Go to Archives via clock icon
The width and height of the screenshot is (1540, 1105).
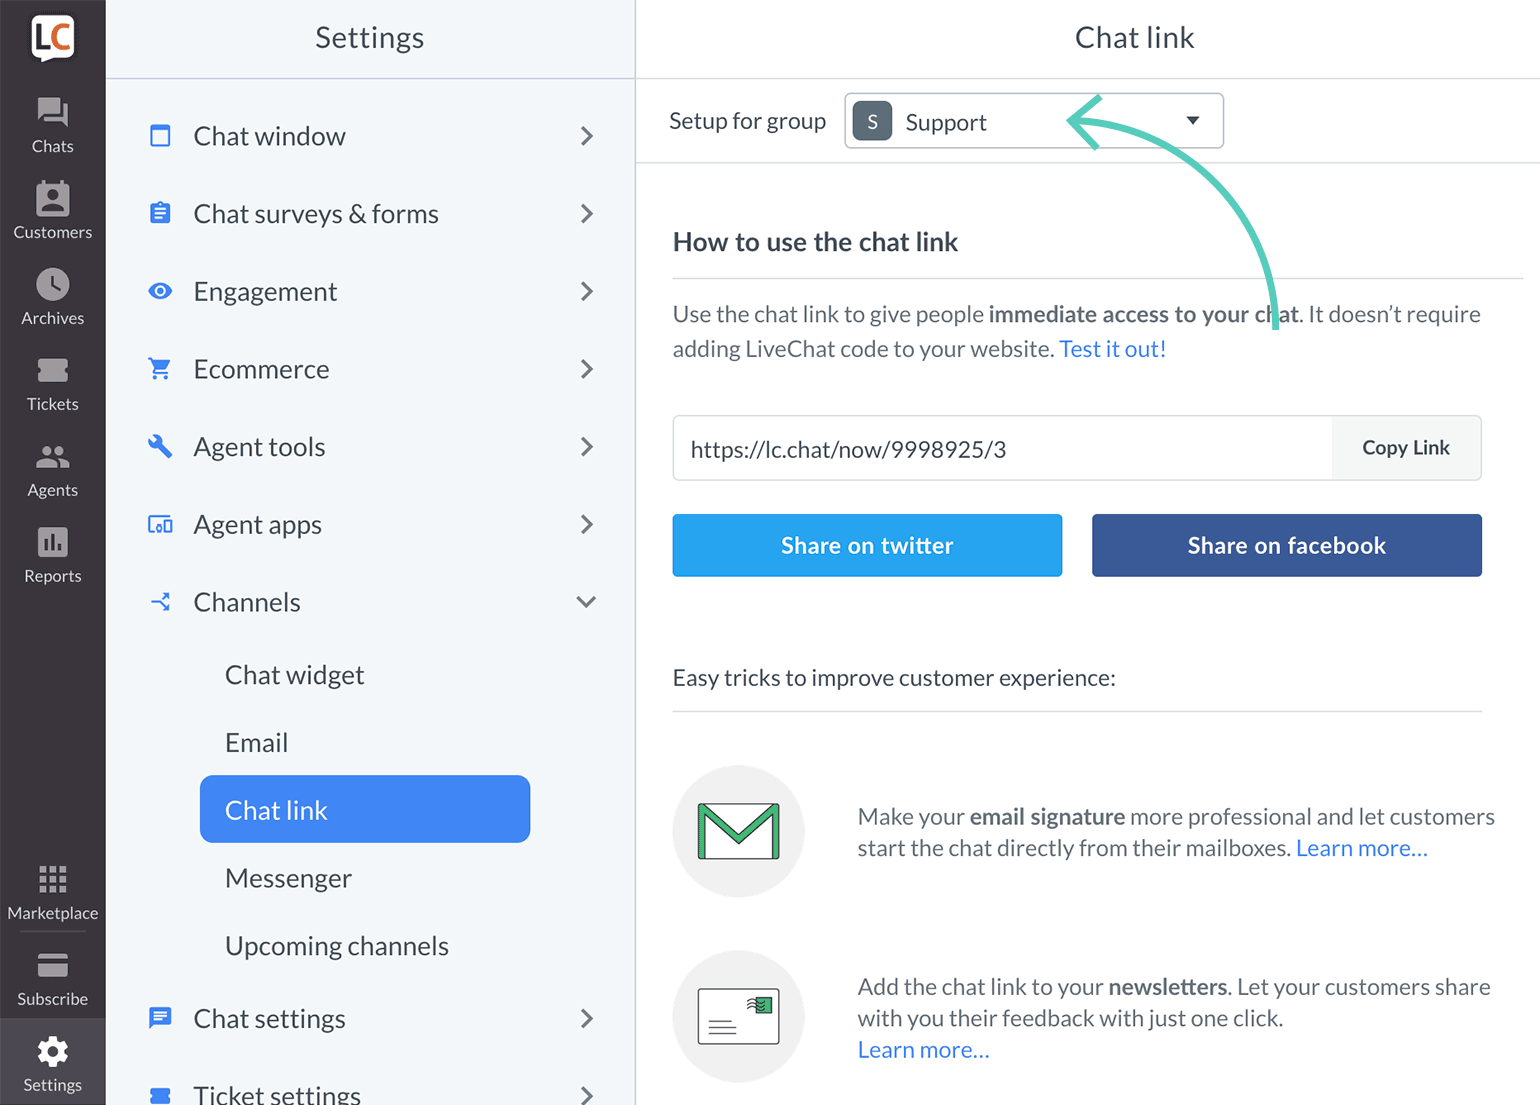coord(52,285)
